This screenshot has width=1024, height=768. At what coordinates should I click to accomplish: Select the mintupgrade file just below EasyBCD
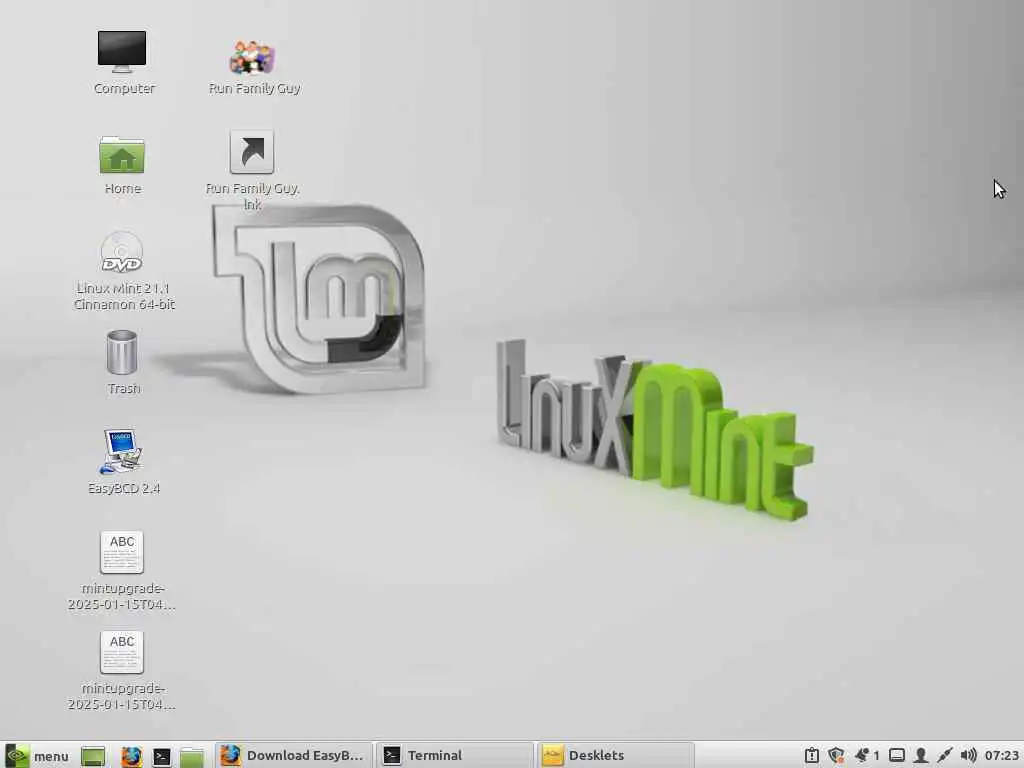point(122,552)
